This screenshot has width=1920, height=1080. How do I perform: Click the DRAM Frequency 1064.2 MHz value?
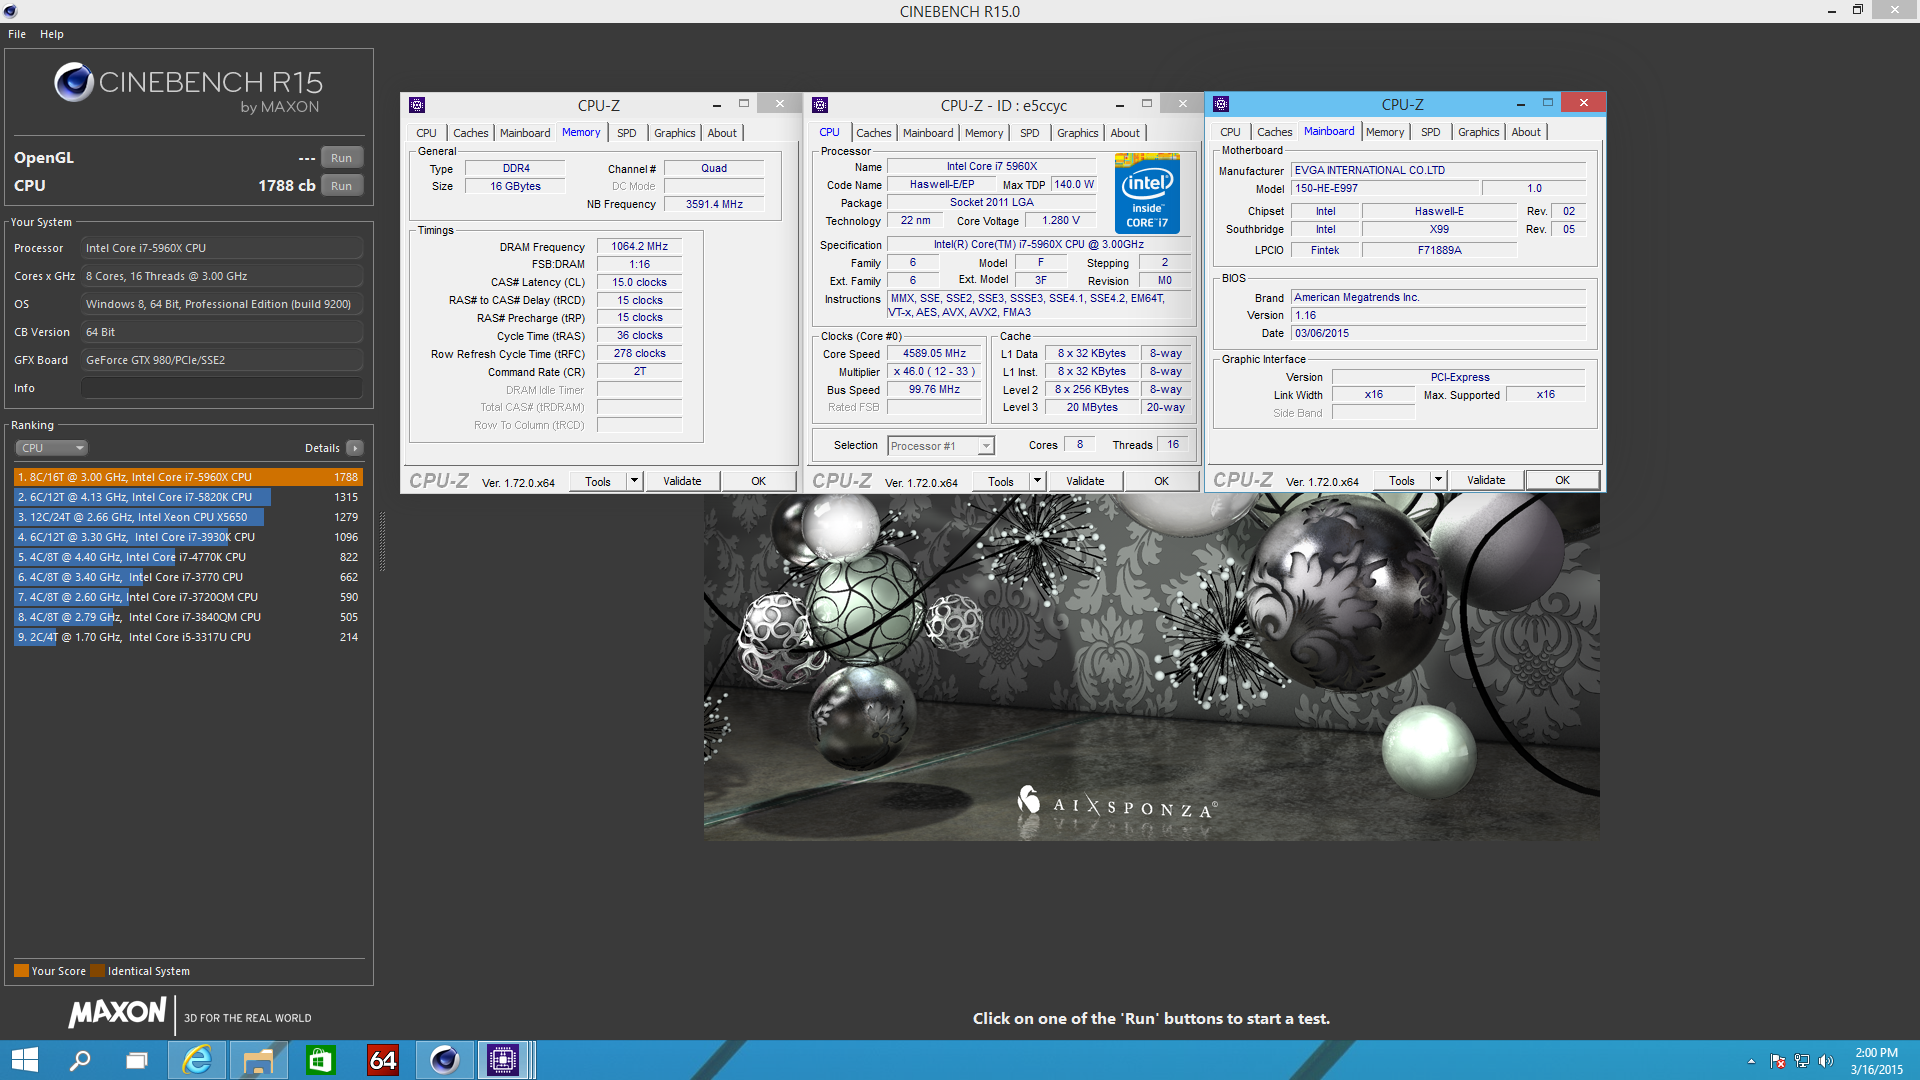tap(639, 246)
